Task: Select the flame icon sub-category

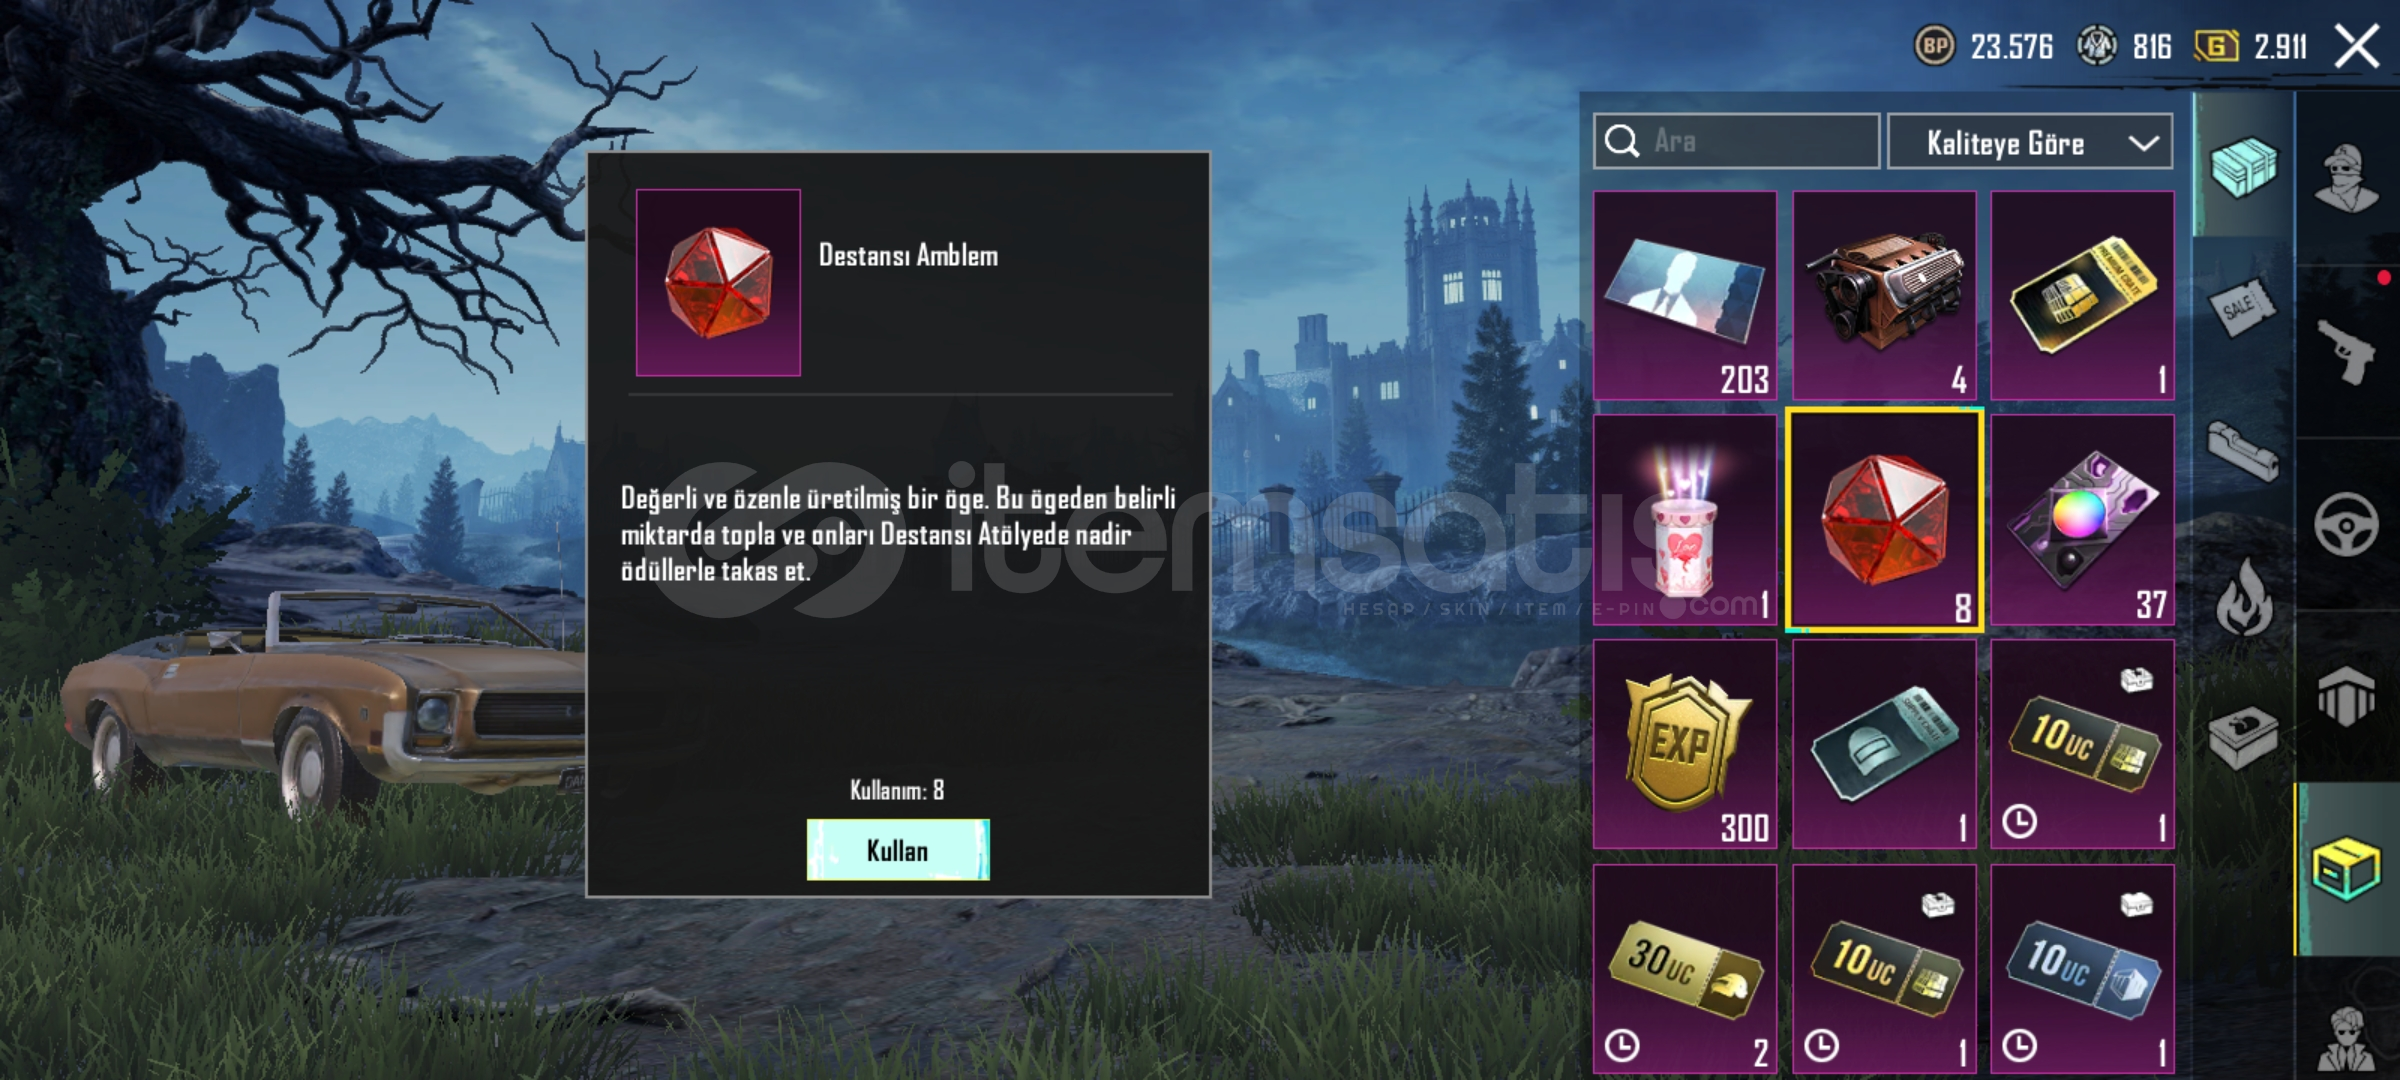Action: pos(2243,596)
